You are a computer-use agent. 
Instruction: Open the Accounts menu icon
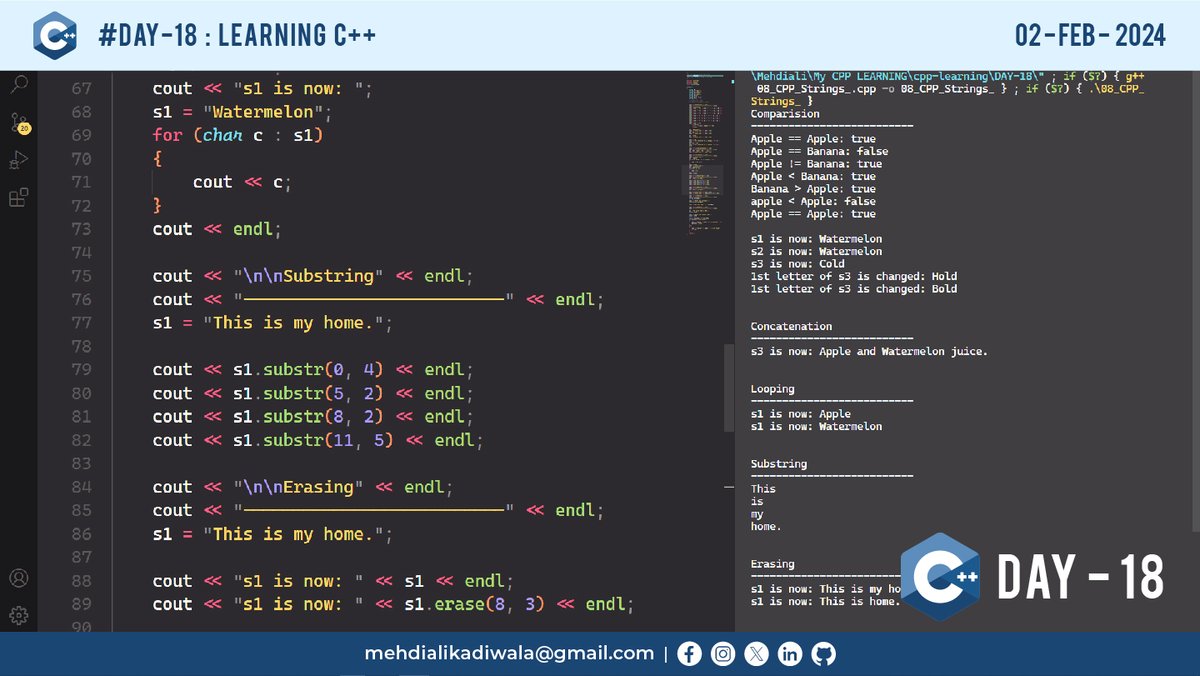[x=18, y=578]
